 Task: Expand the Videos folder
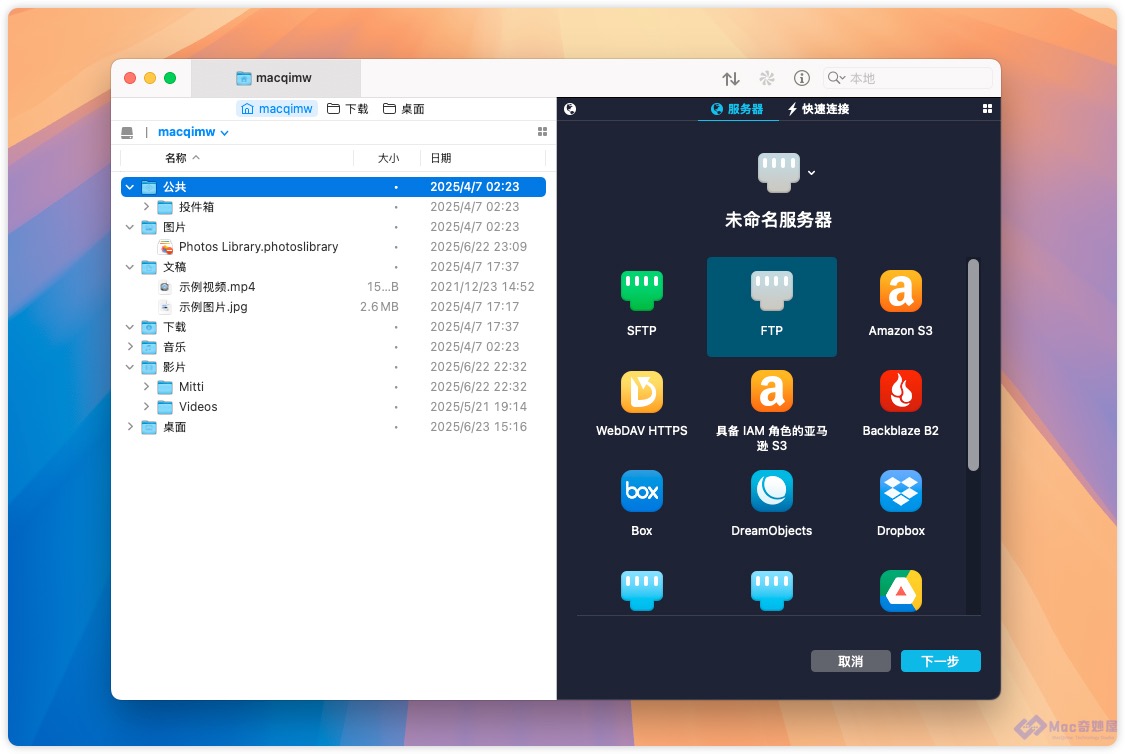146,407
